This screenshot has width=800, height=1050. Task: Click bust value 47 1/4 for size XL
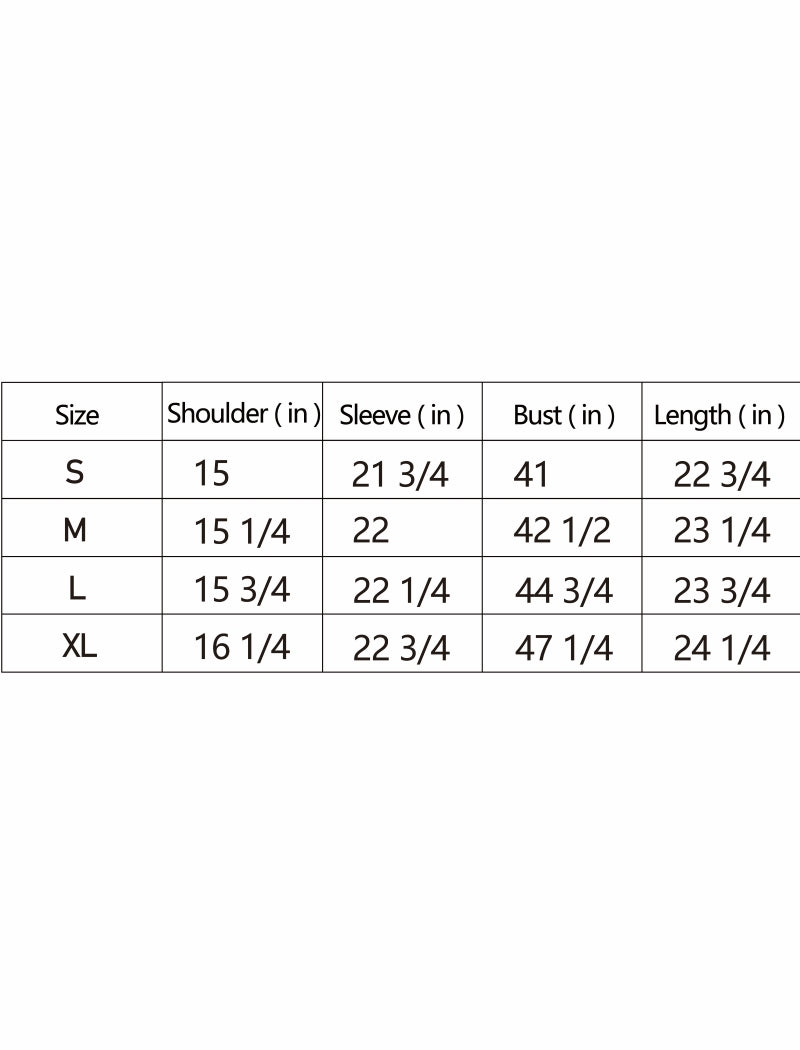coord(564,649)
